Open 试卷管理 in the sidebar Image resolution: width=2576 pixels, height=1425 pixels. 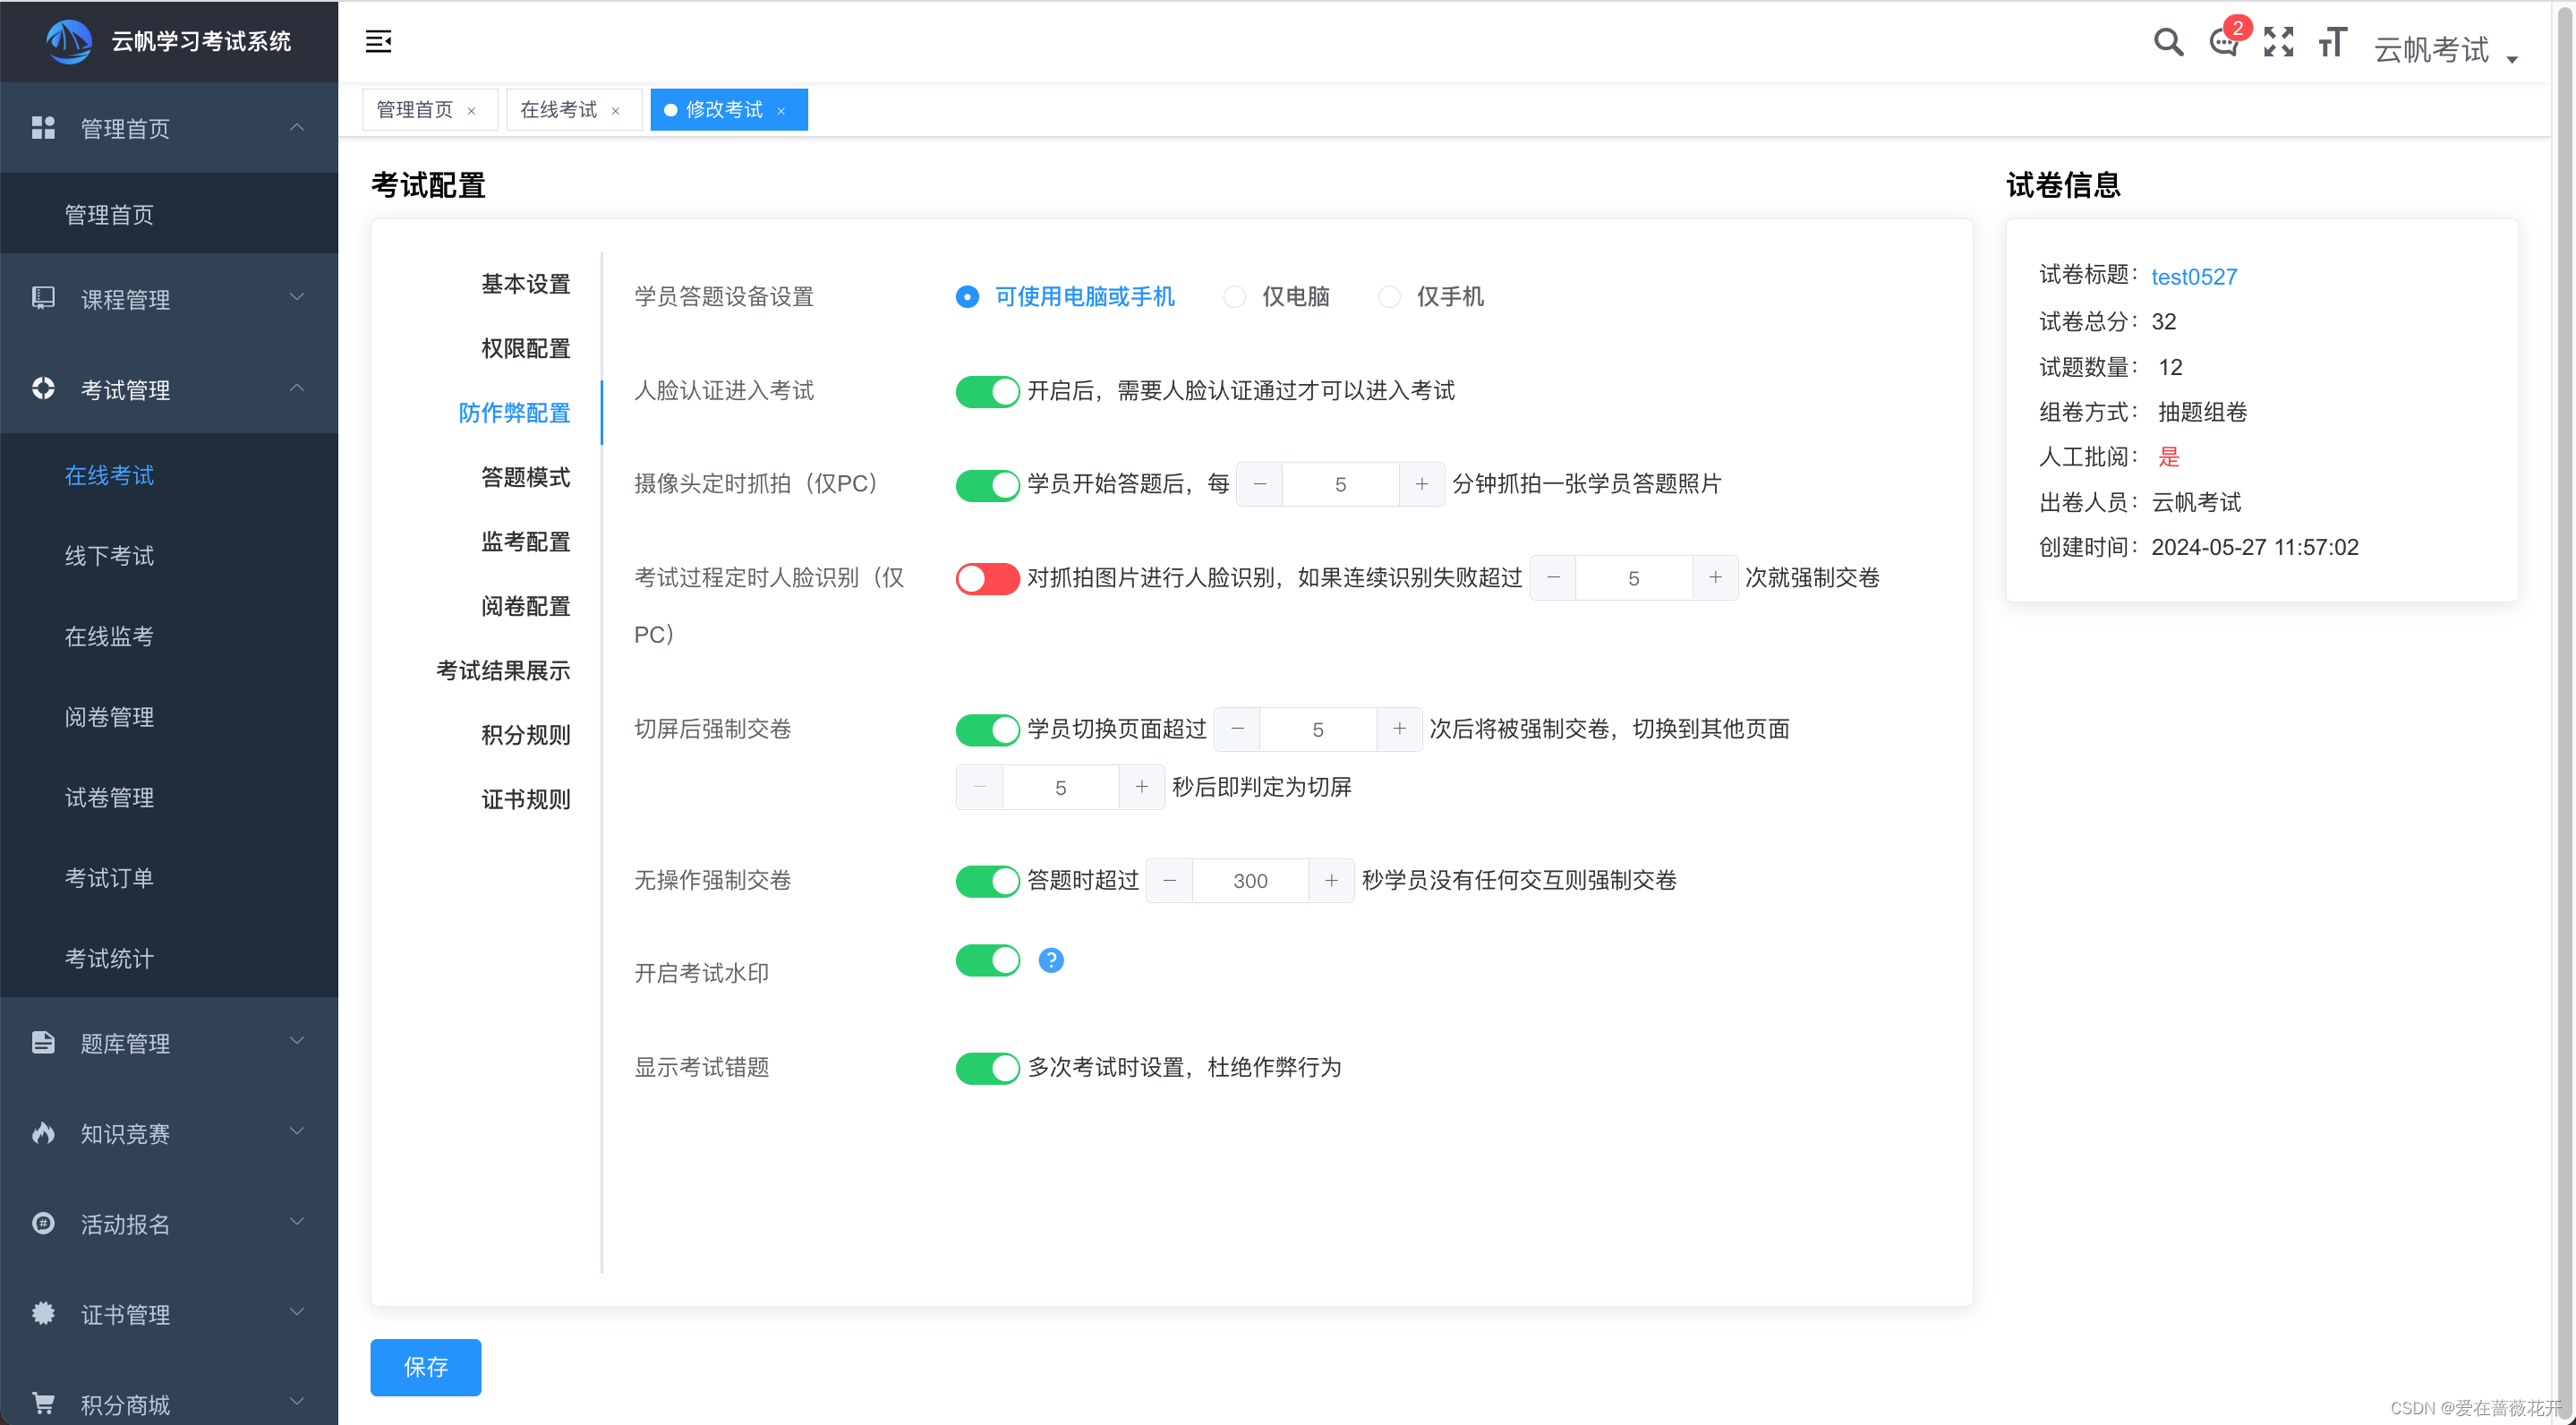coord(109,797)
